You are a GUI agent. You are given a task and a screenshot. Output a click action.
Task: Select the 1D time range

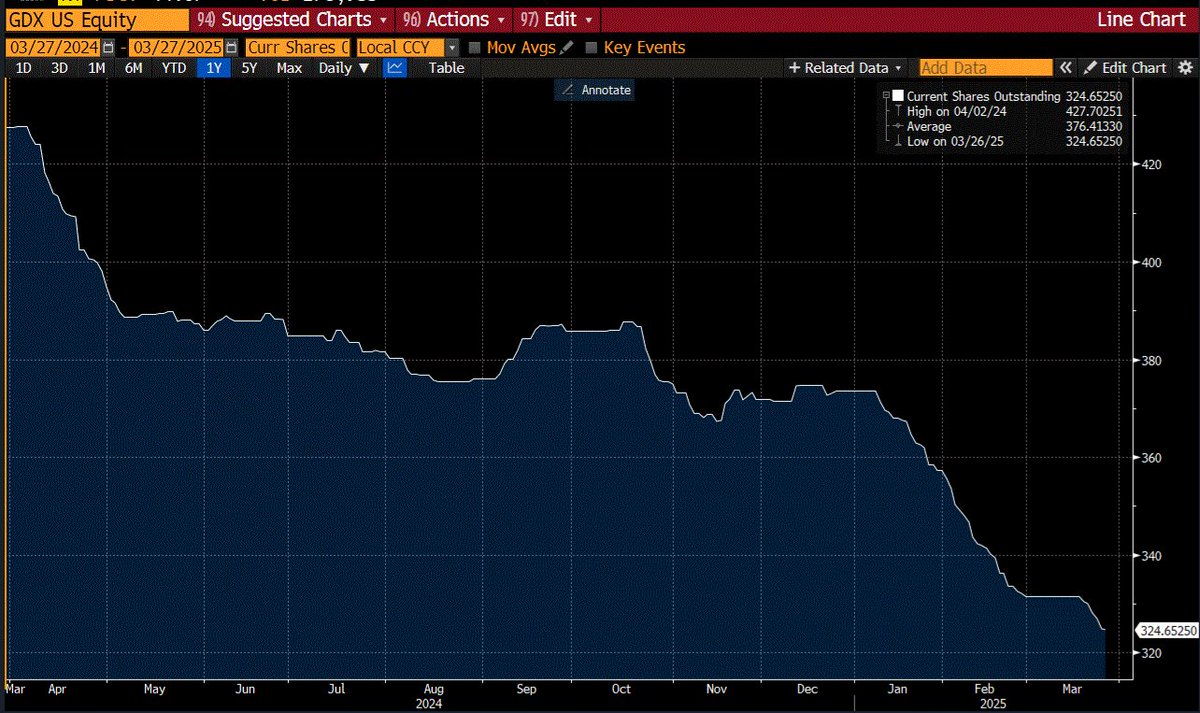pos(24,68)
